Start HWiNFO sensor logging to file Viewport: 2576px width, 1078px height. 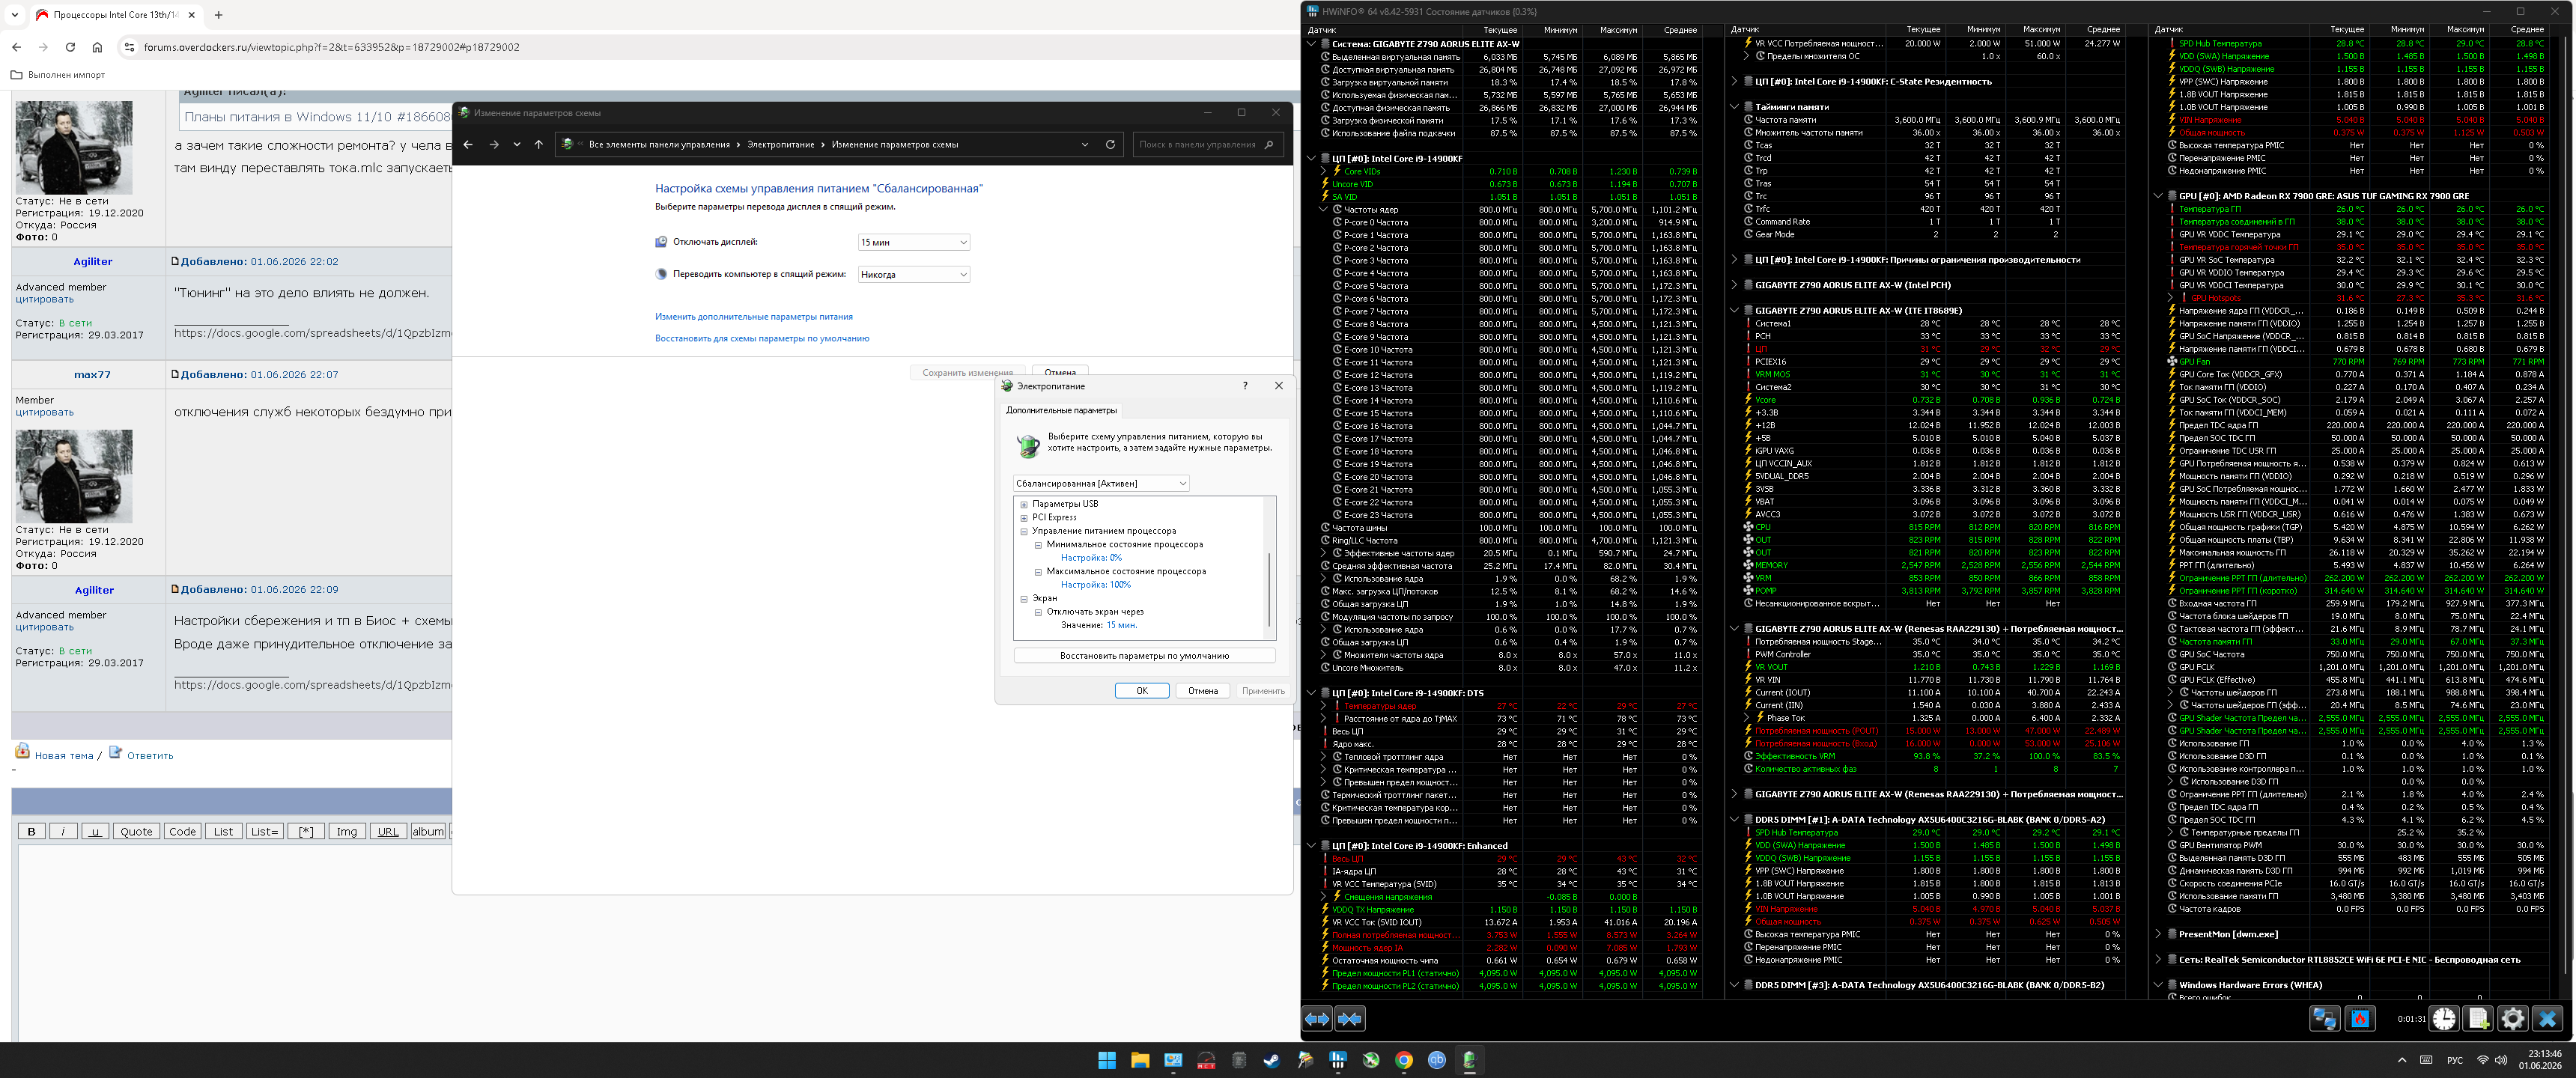tap(2478, 1019)
